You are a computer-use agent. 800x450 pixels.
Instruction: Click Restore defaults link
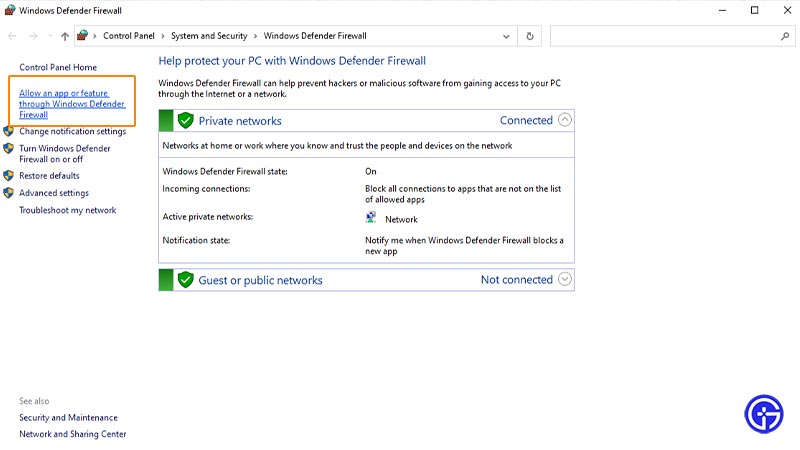49,176
